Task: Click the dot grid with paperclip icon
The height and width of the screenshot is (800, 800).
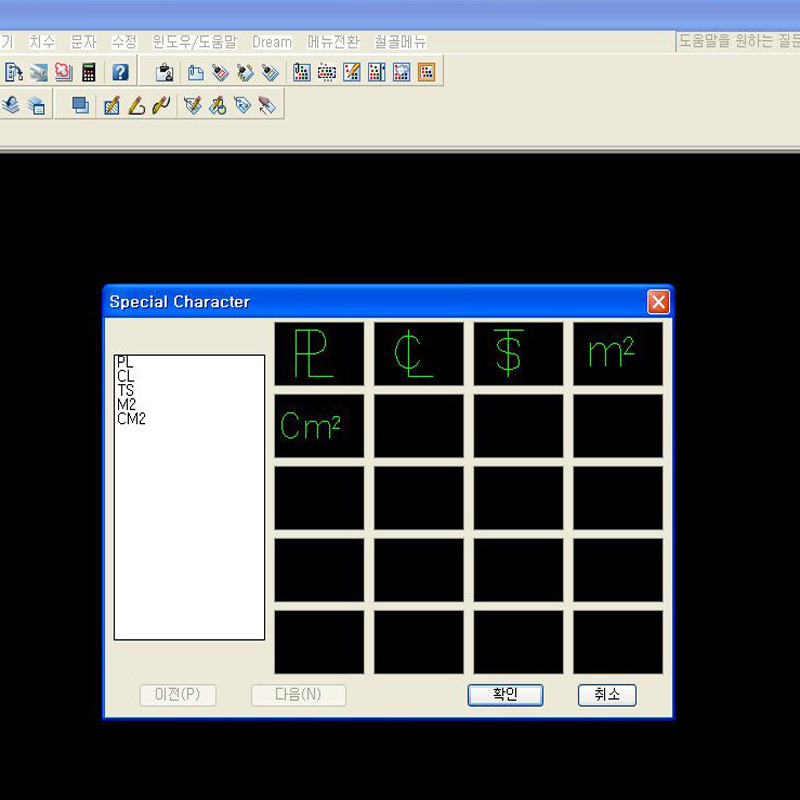Action: pyautogui.click(x=302, y=72)
